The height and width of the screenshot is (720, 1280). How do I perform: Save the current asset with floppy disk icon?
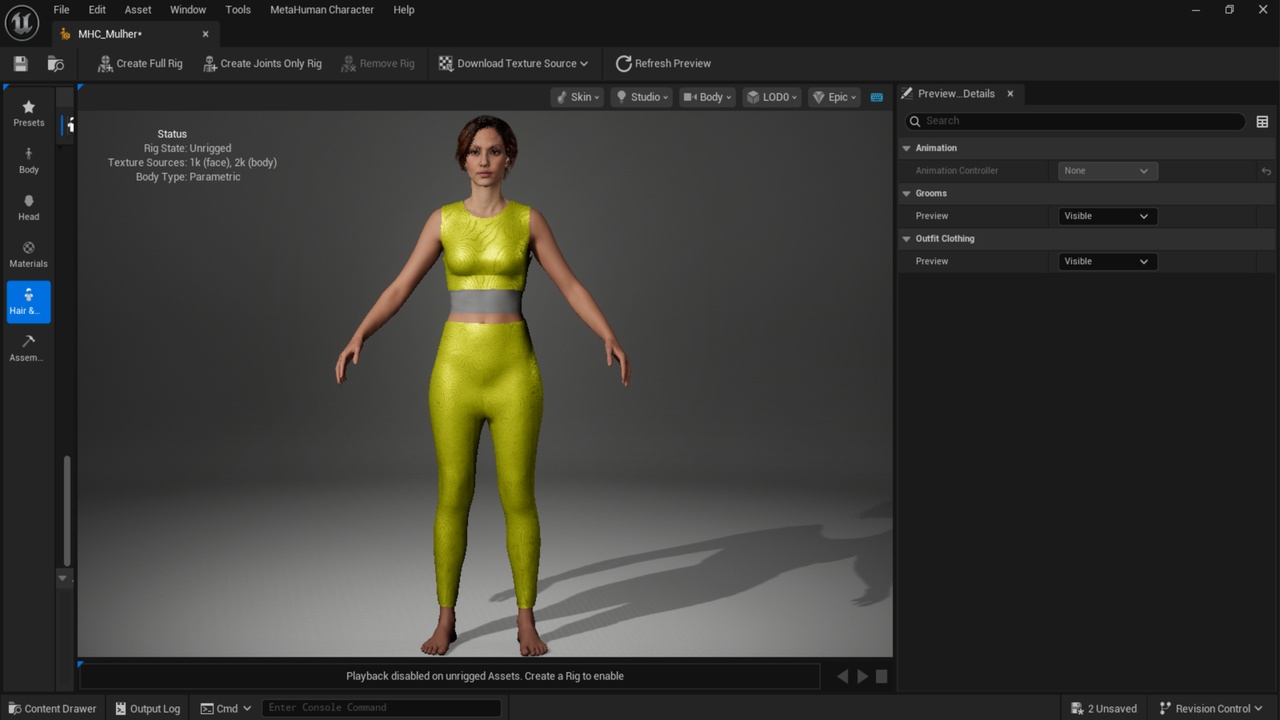point(20,63)
